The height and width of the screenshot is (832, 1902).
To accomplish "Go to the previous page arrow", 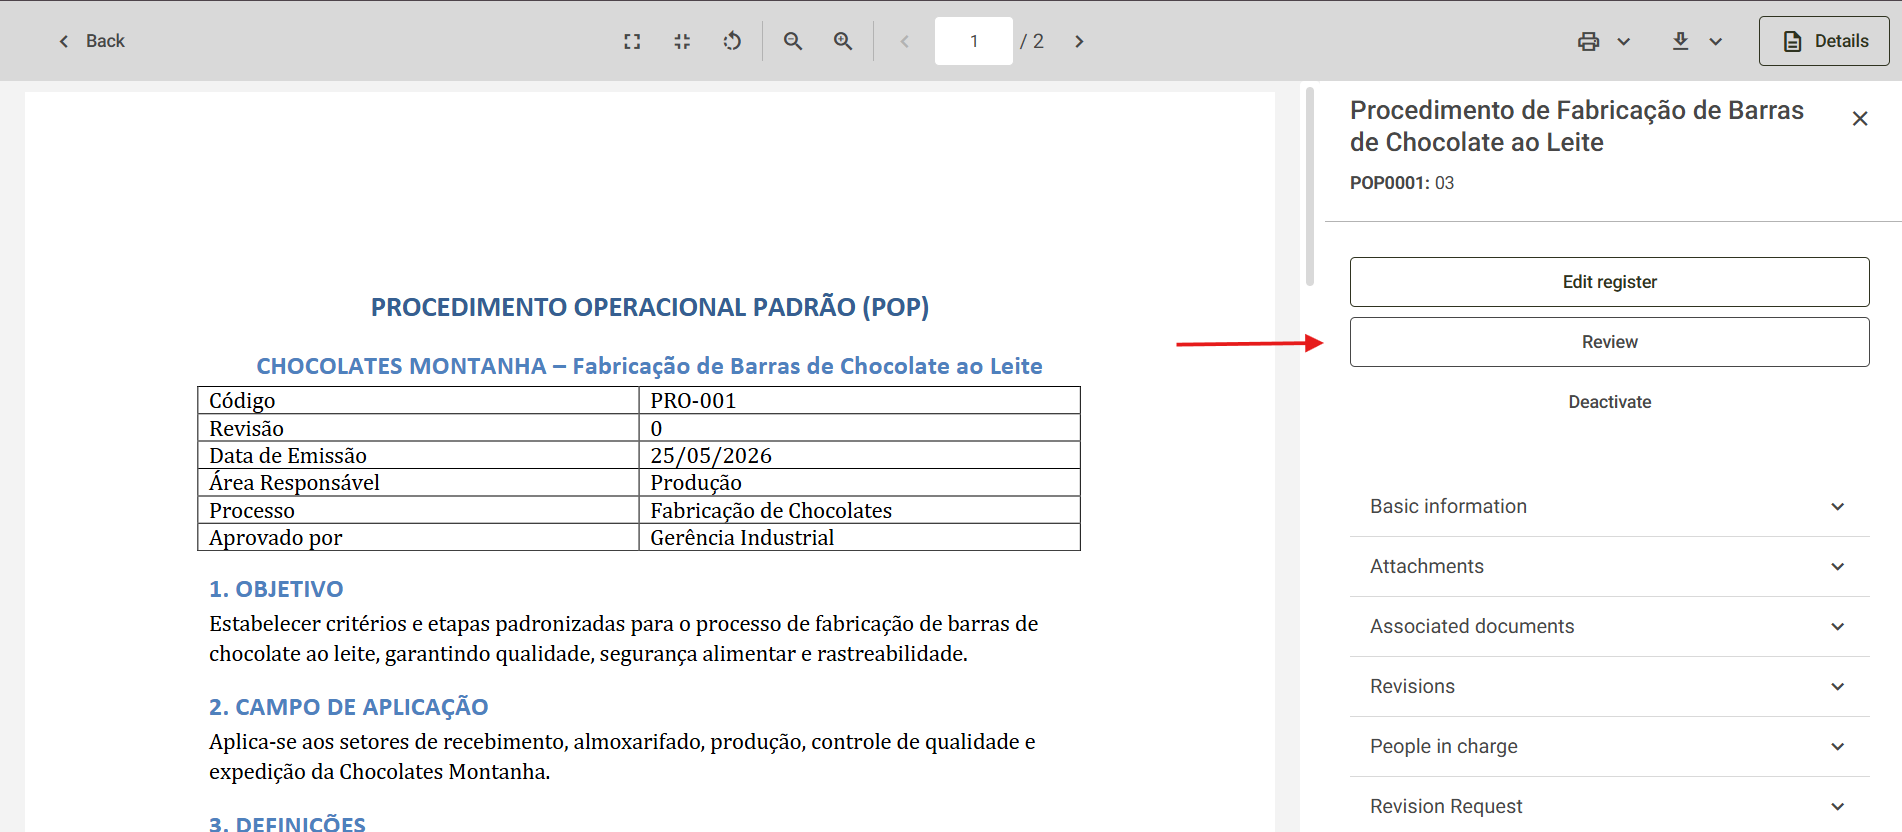I will click(905, 41).
